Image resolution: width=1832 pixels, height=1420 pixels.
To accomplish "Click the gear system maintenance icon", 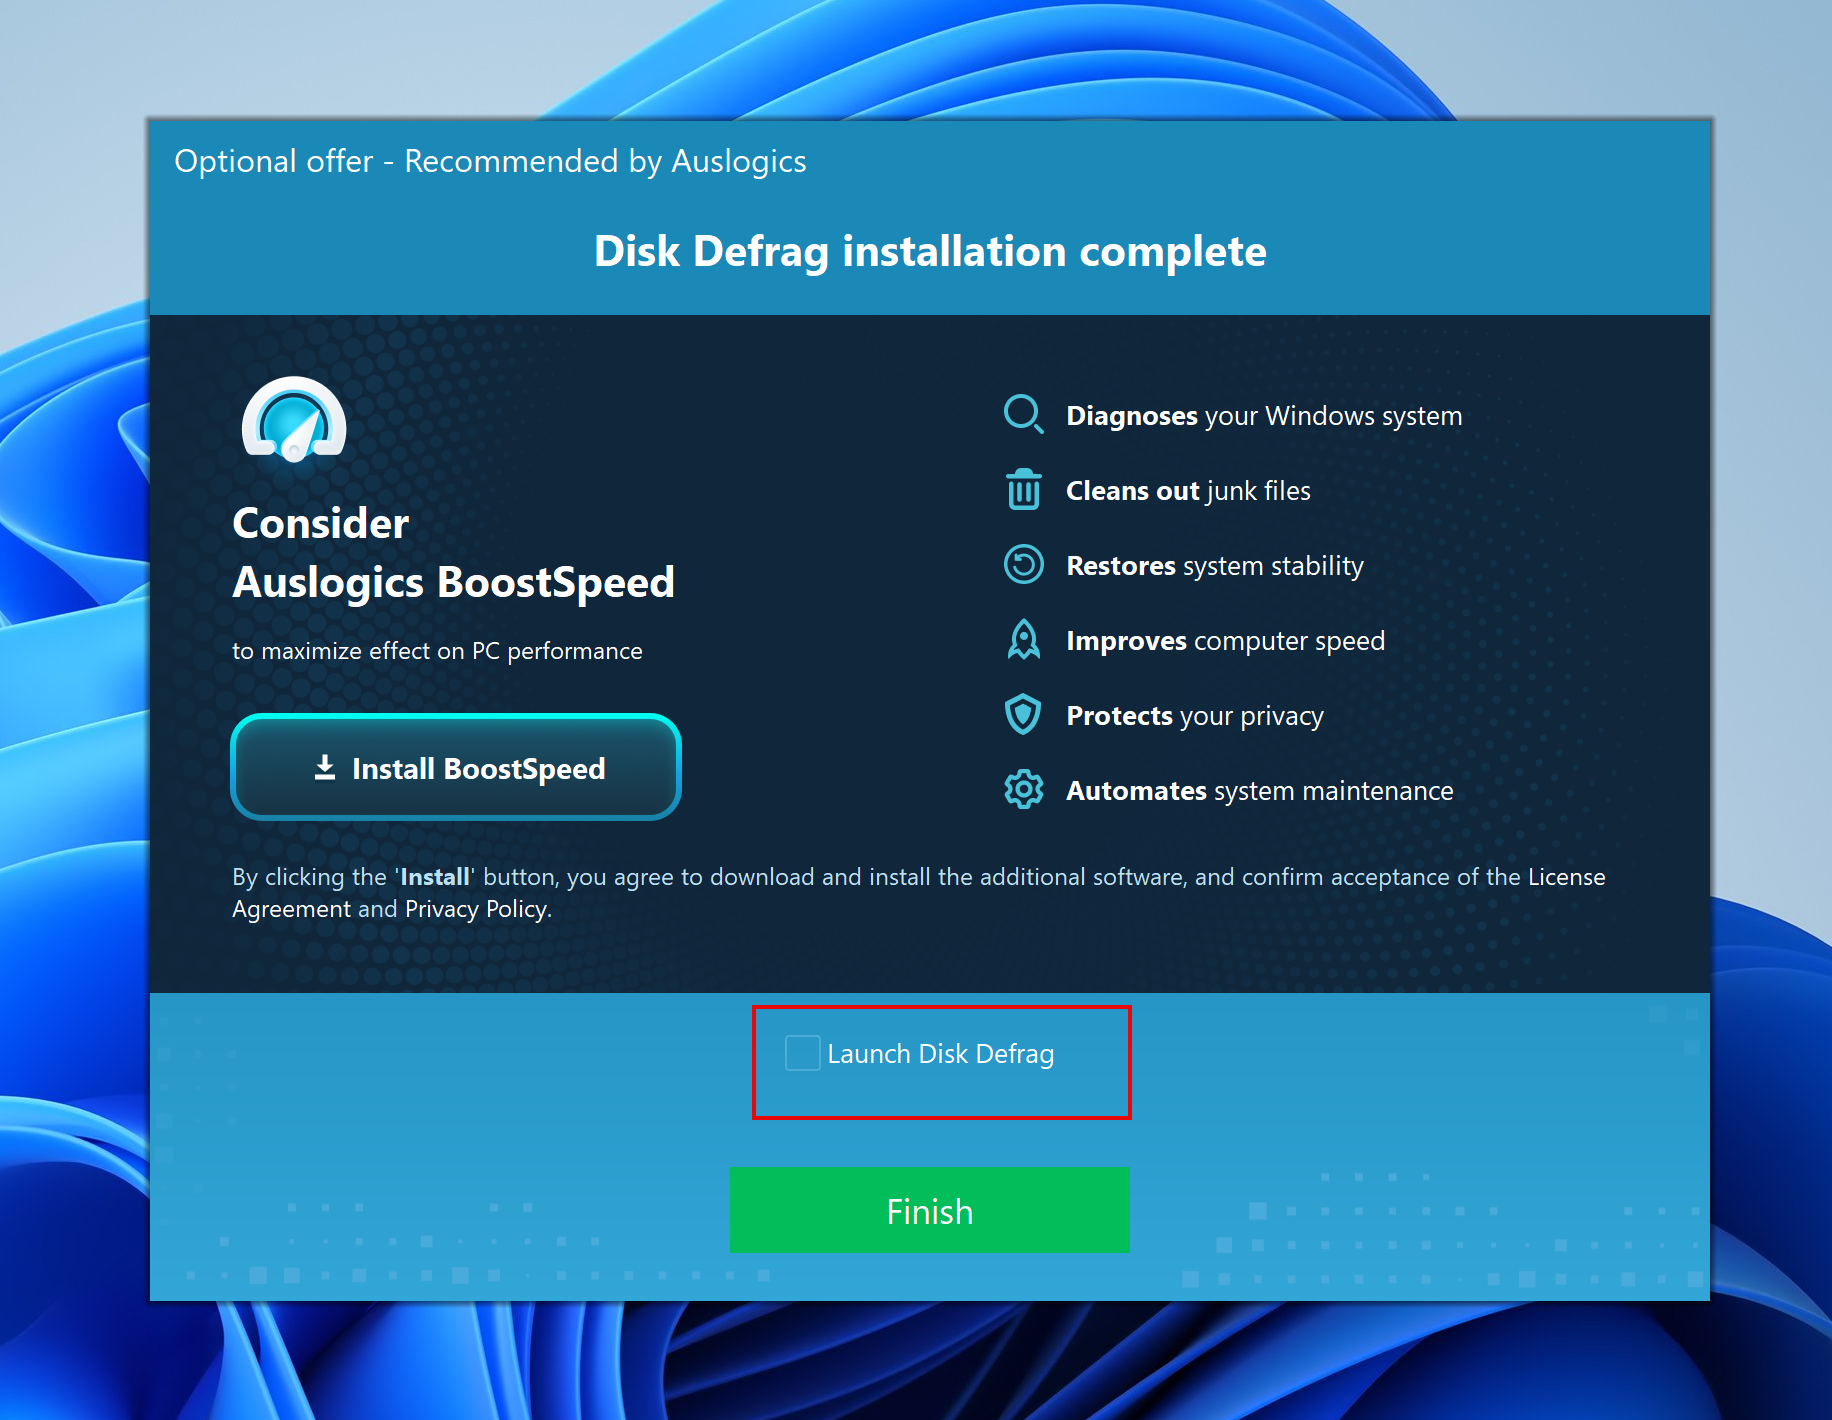I will pos(1023,790).
